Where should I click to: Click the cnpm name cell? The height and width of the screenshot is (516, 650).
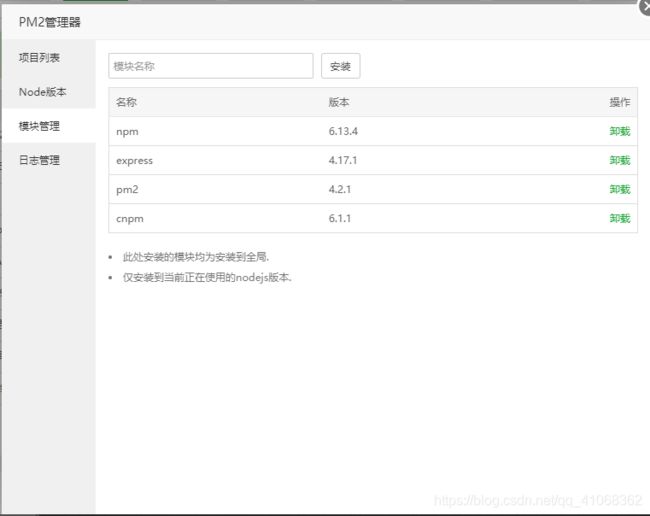(x=130, y=219)
